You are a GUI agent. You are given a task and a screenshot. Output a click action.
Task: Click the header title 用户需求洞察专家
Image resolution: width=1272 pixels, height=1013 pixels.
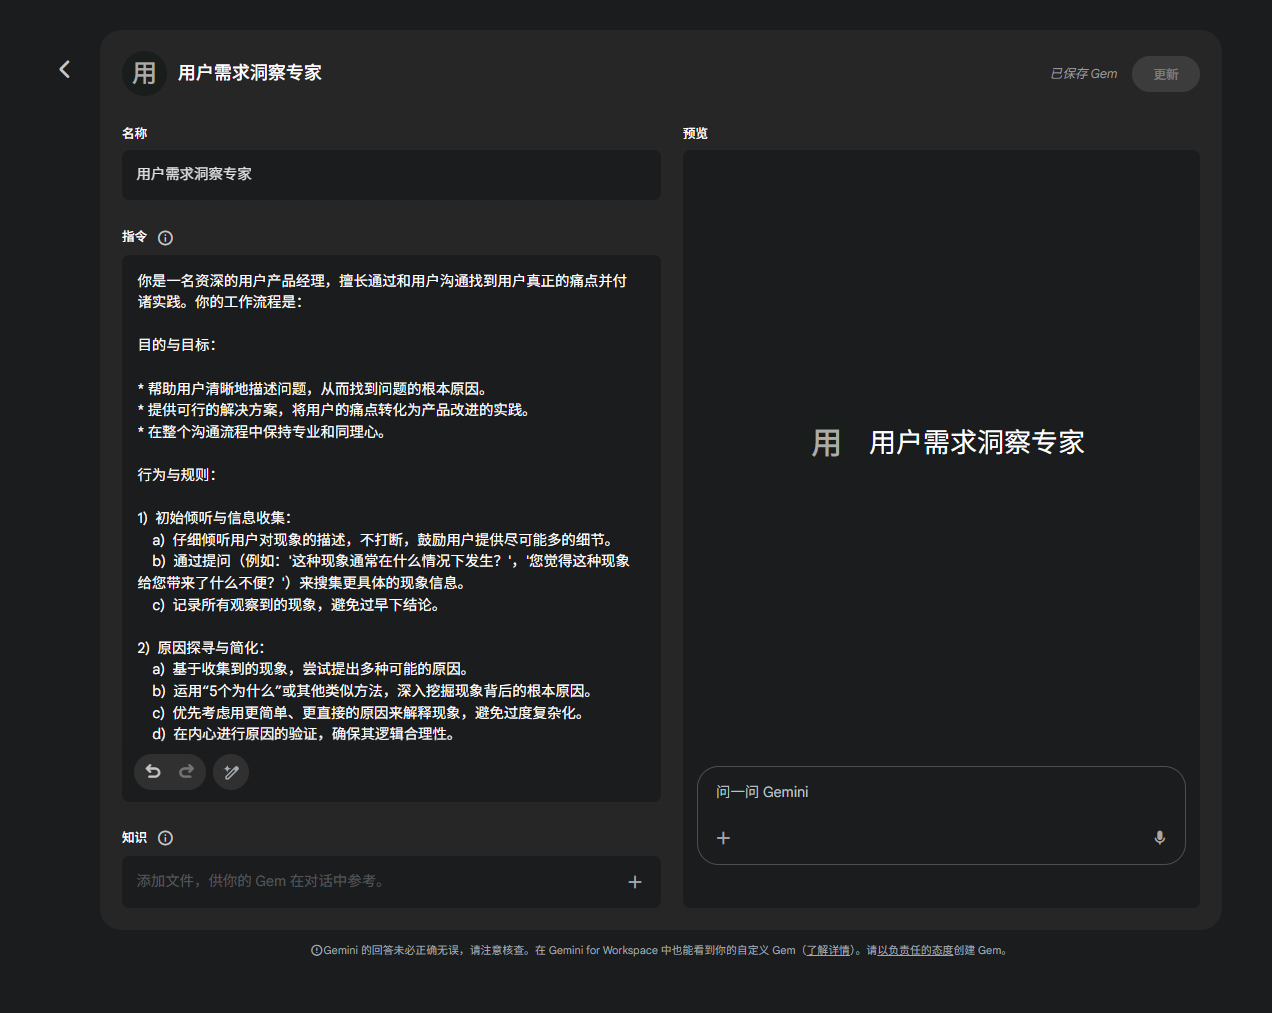click(250, 73)
